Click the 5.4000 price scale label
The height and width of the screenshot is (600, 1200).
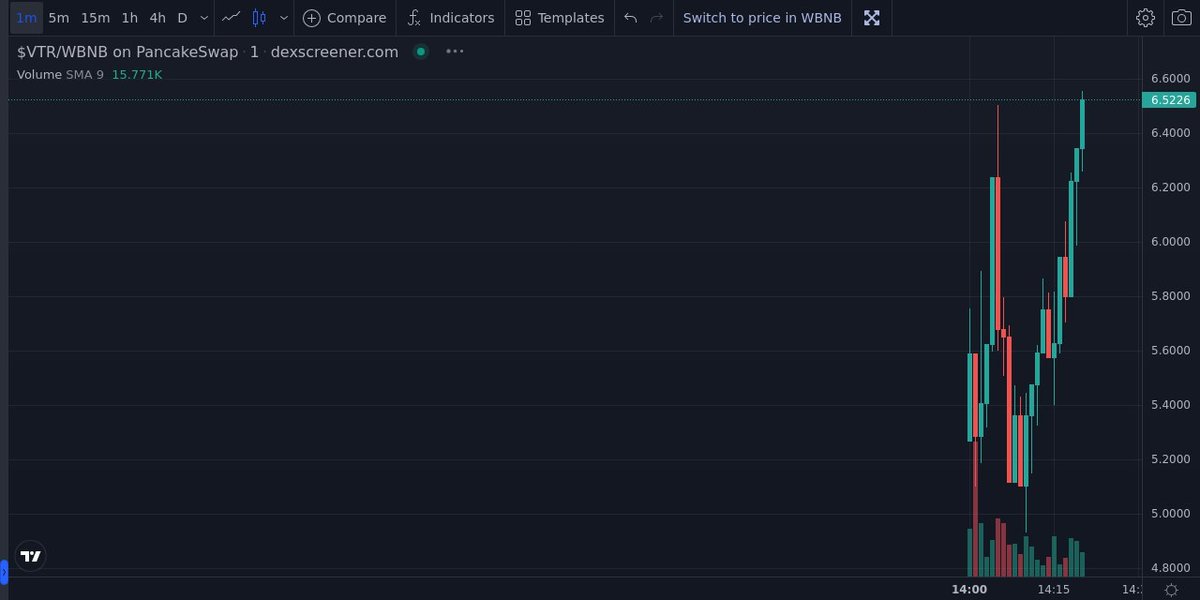1170,405
